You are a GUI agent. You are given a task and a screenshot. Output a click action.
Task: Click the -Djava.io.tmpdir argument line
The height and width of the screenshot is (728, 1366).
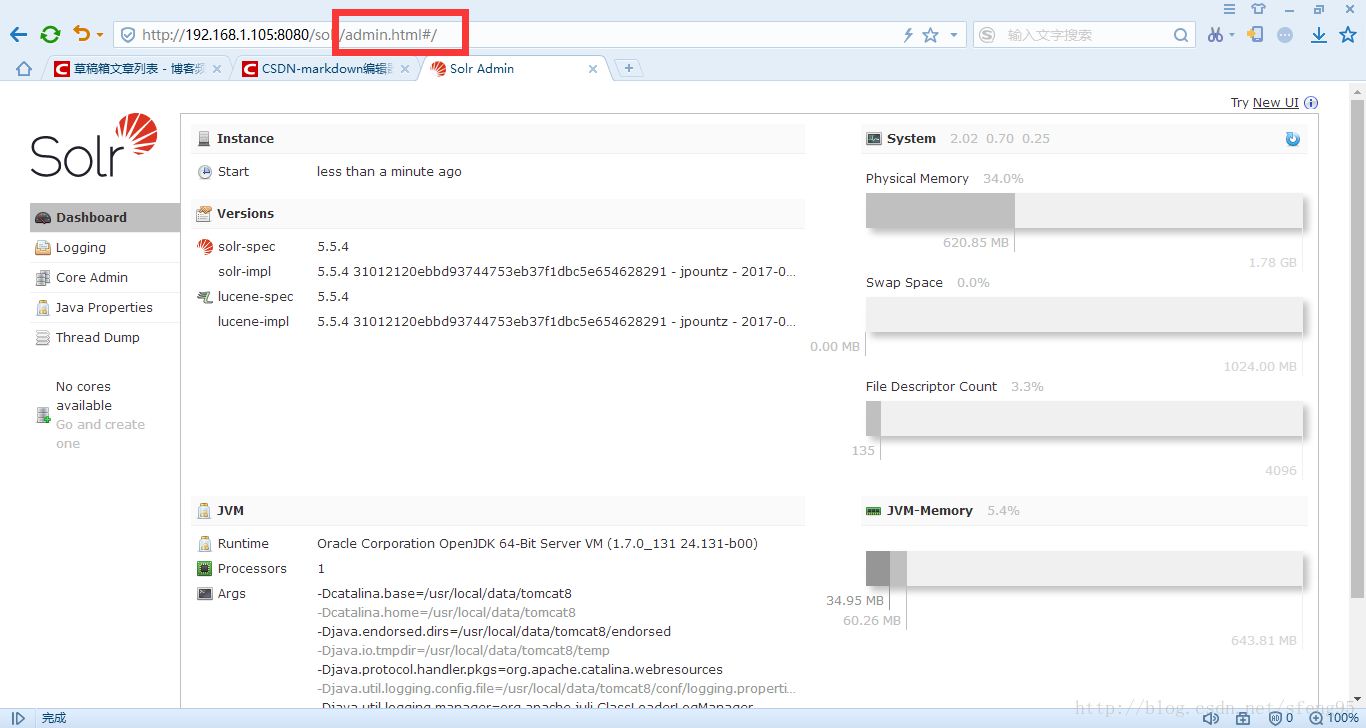pyautogui.click(x=463, y=650)
